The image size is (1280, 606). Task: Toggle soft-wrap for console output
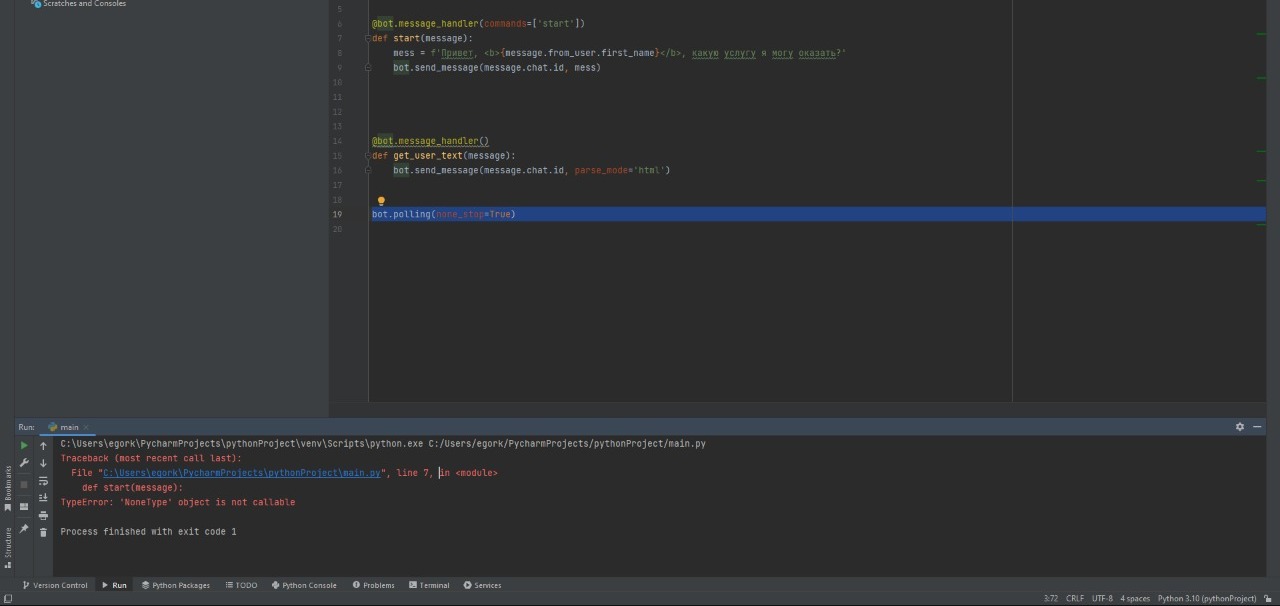click(43, 480)
